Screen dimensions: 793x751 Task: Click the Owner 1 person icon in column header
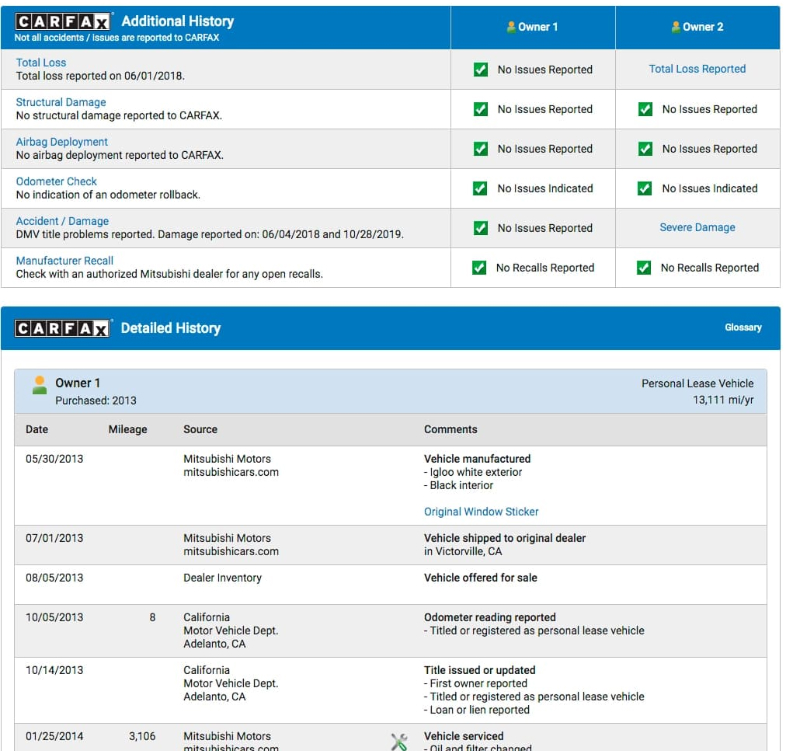point(511,27)
